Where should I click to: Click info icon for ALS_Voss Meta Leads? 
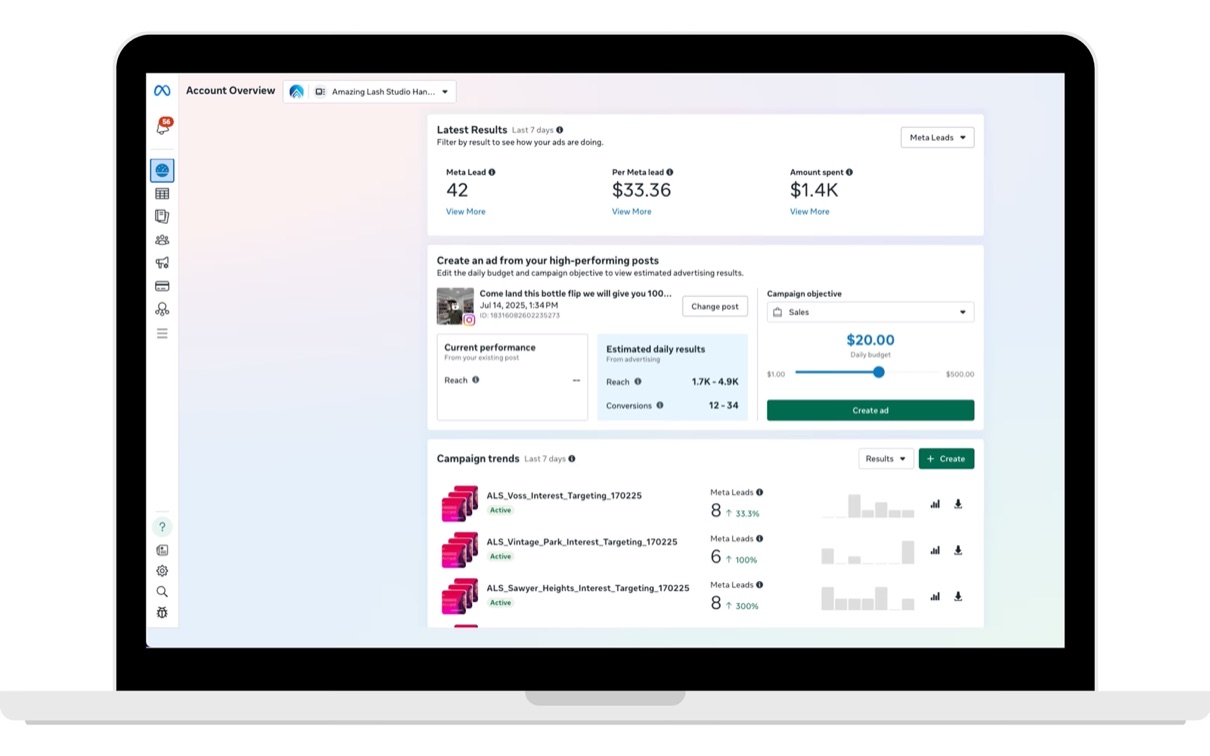(760, 492)
